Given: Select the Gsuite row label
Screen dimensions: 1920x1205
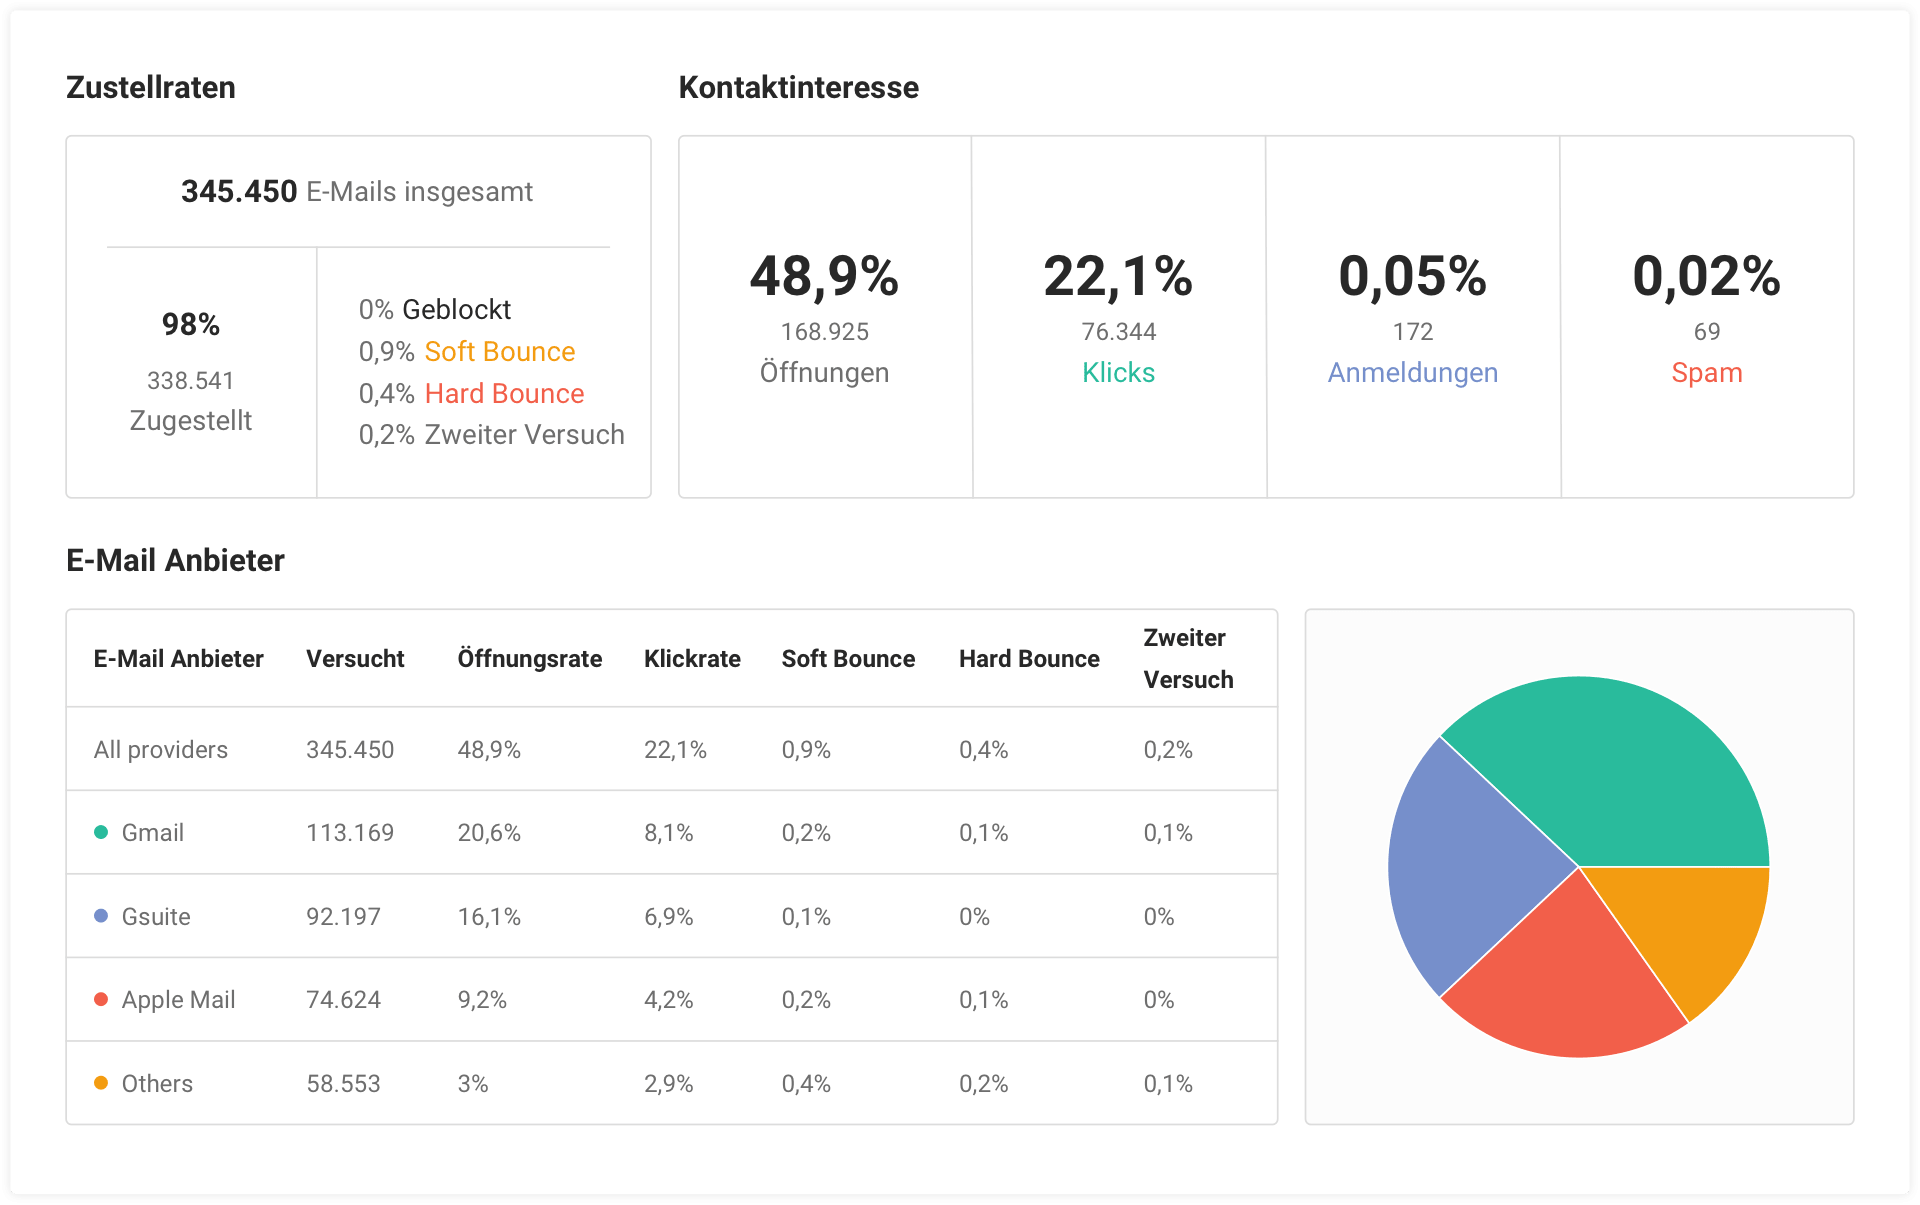Looking at the screenshot, I should (x=156, y=917).
